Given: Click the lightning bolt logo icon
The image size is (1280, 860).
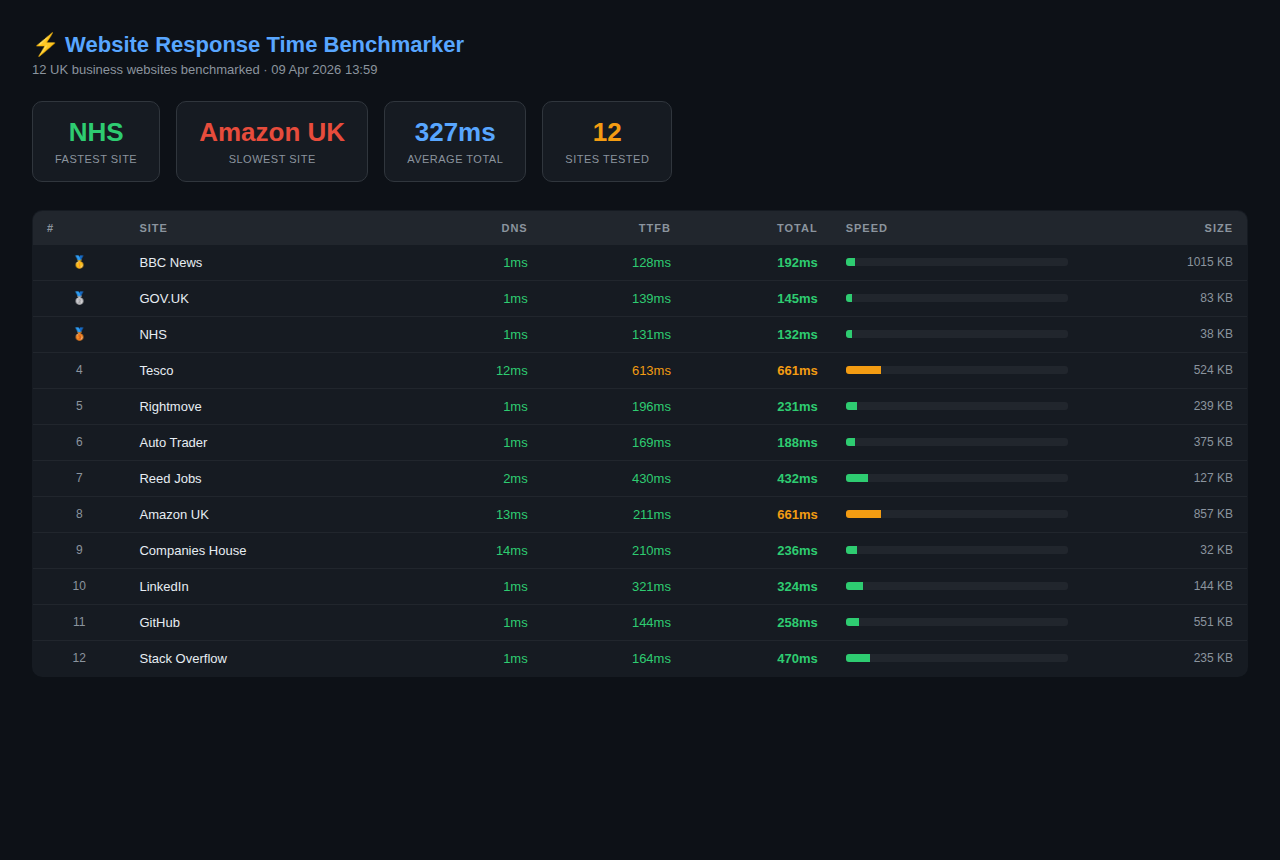Looking at the screenshot, I should pos(44,44).
